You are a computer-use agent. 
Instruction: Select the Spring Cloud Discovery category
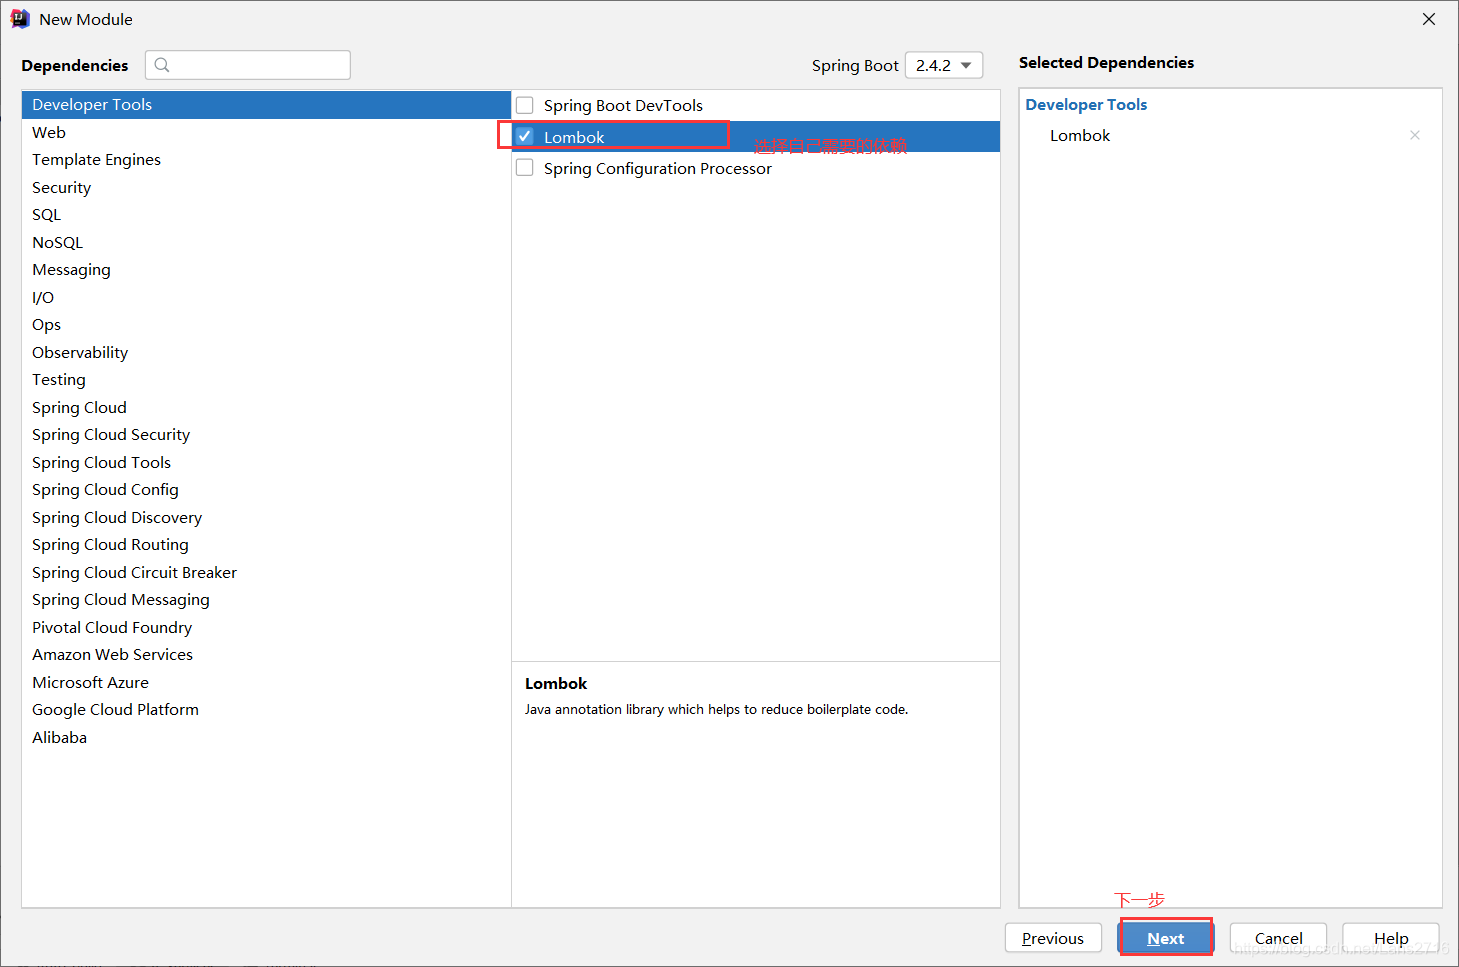pos(266,518)
